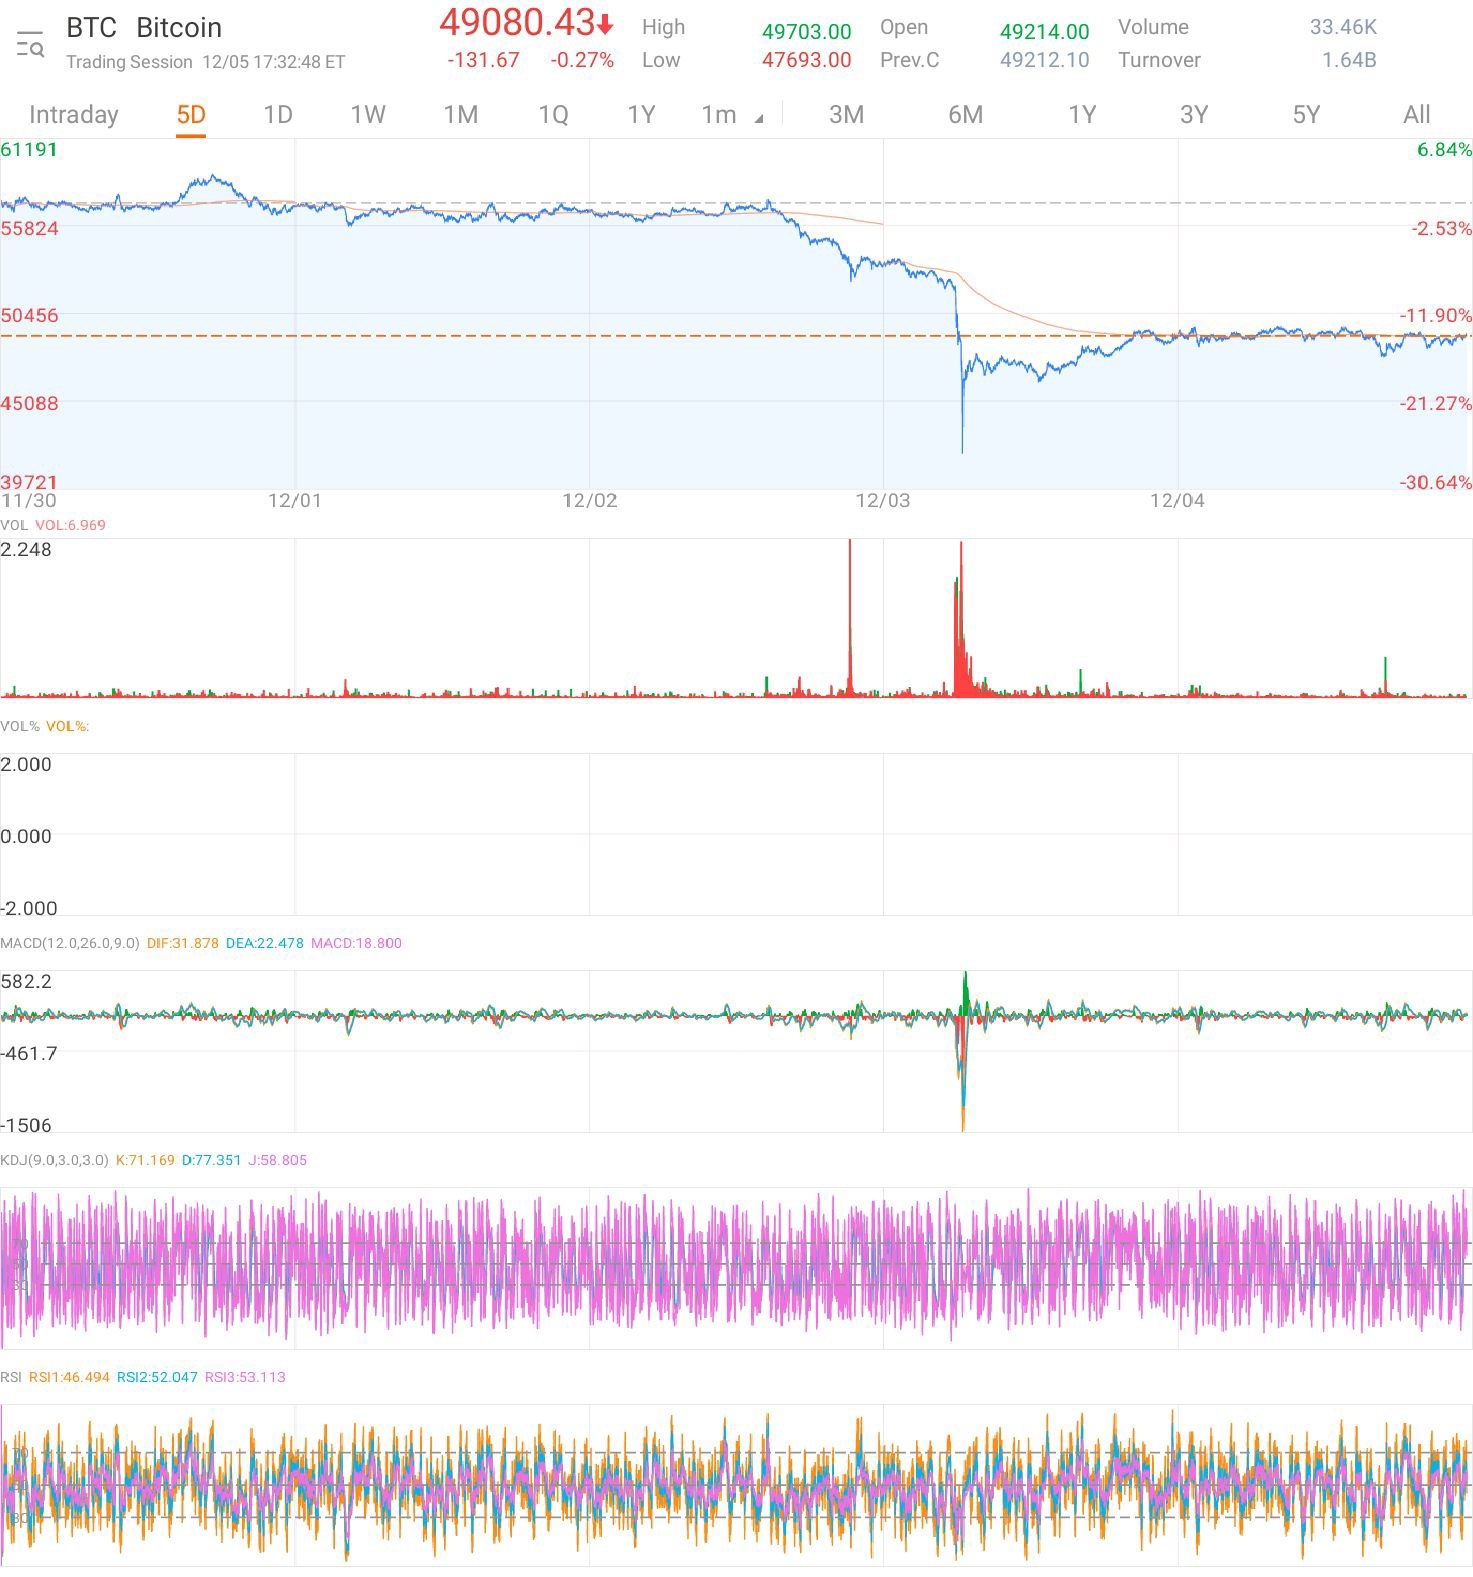
Task: Switch to the 1W chart period
Action: (x=368, y=115)
